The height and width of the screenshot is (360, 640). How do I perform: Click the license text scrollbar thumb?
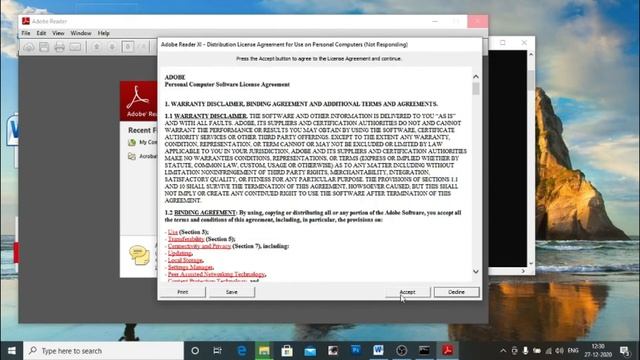(476, 89)
